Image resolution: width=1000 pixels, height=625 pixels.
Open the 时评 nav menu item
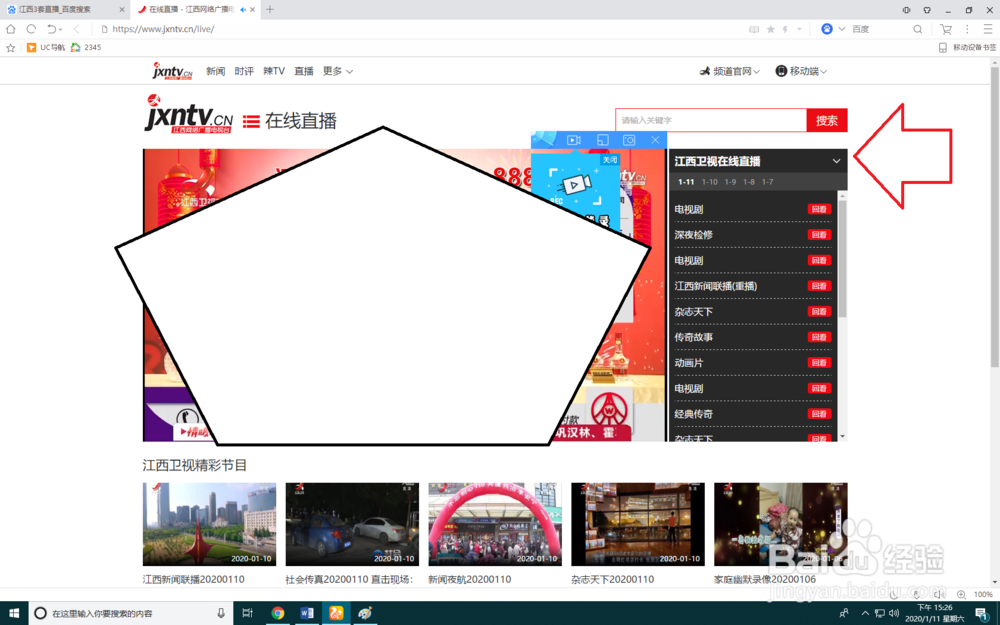[244, 71]
